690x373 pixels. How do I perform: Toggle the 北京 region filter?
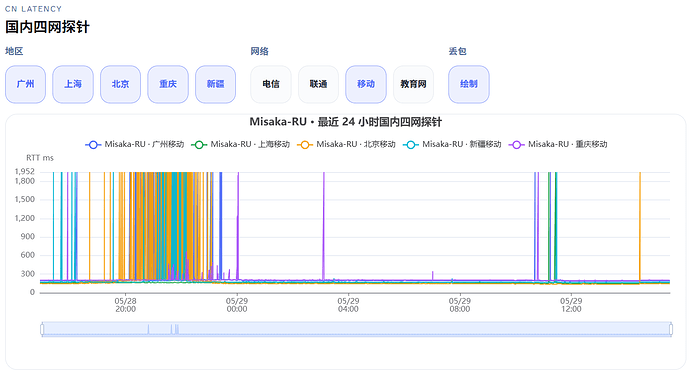click(121, 84)
